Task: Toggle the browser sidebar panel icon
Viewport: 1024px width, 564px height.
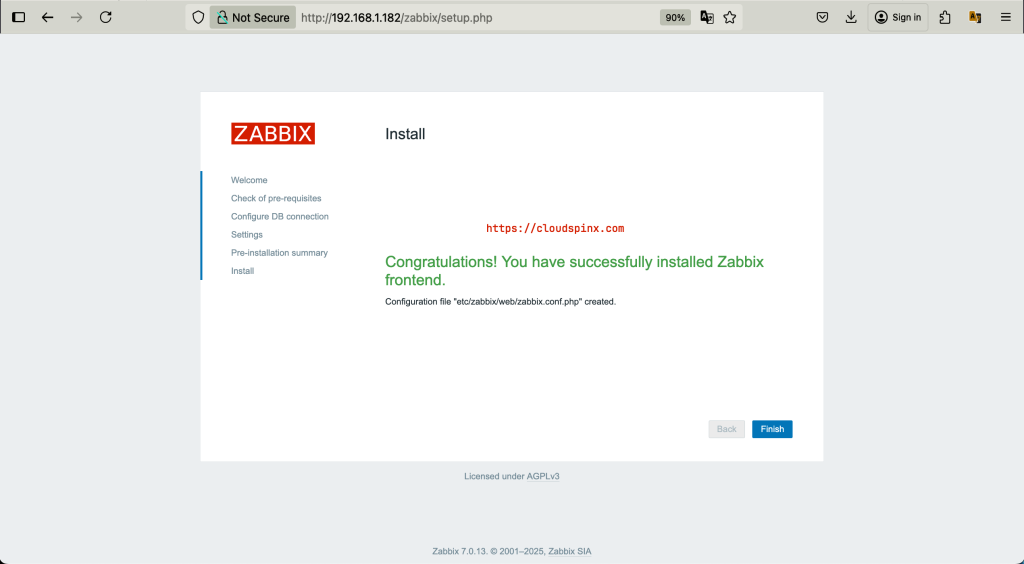Action: tap(19, 18)
